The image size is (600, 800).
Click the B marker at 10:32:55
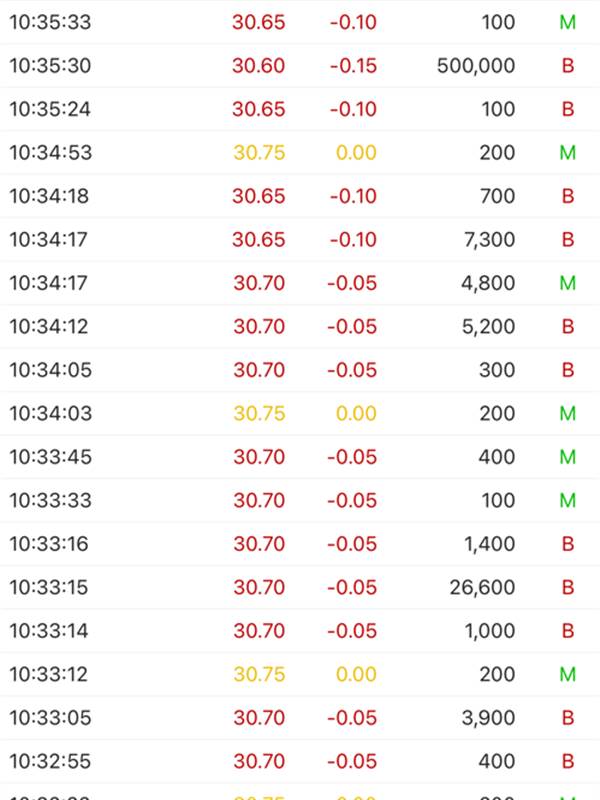coord(568,761)
